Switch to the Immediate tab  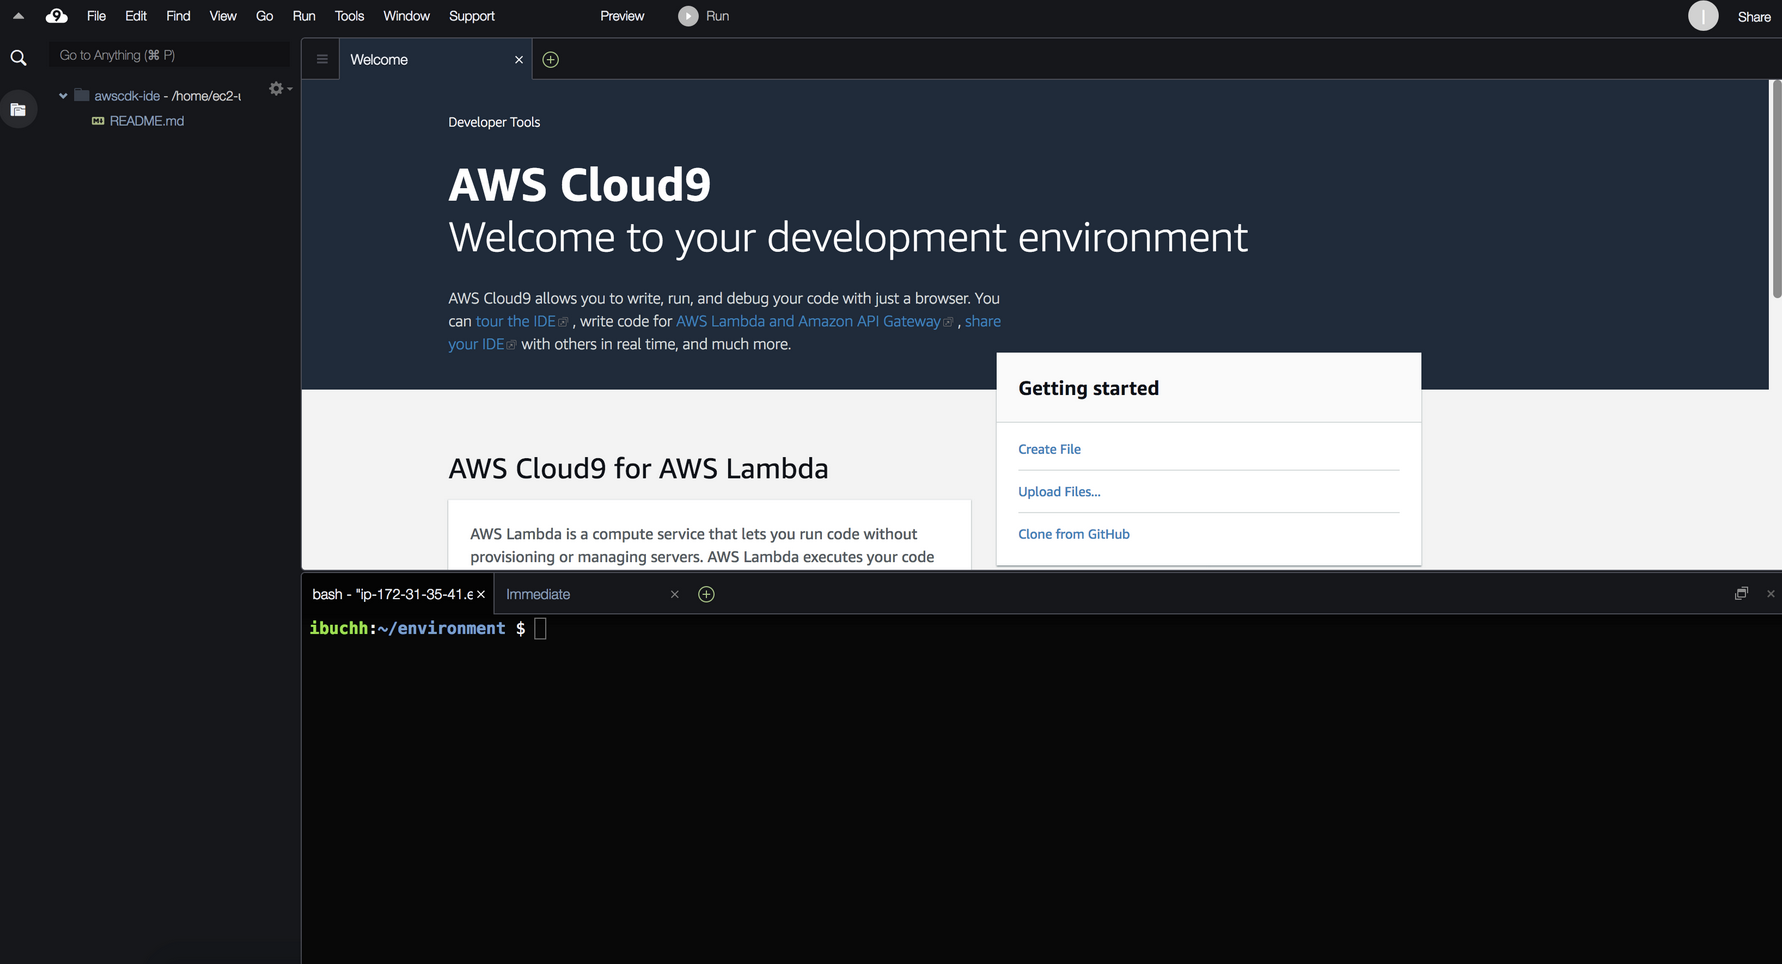[x=538, y=594]
